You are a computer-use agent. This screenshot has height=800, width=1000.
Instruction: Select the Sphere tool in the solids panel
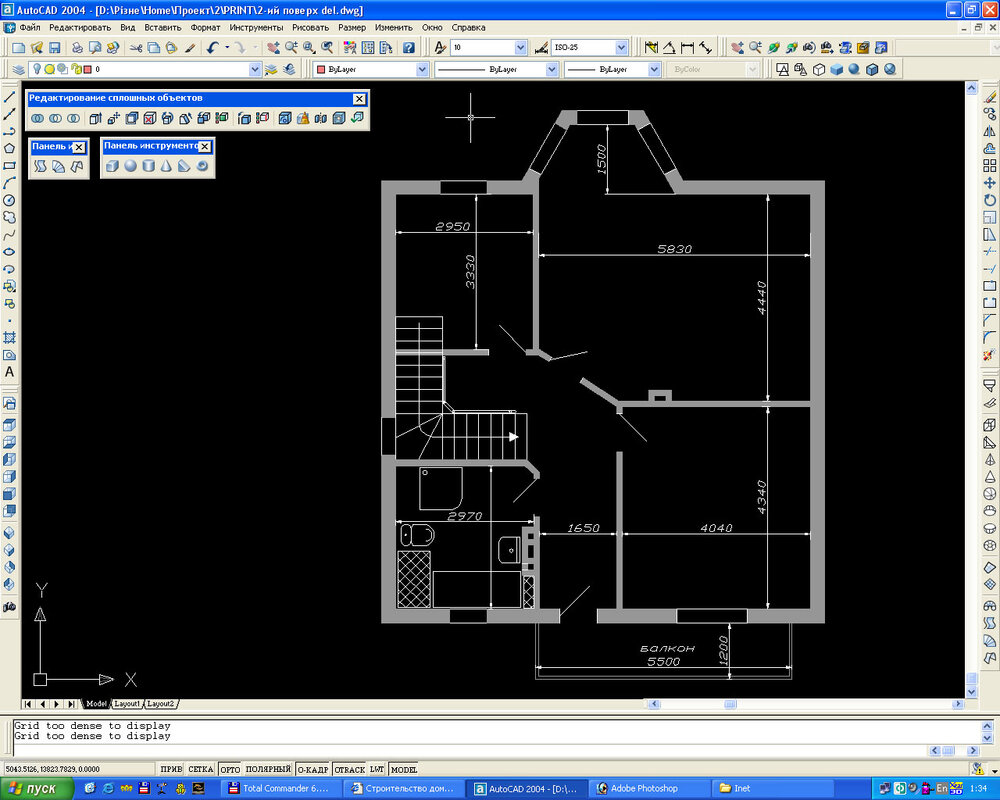coord(130,166)
